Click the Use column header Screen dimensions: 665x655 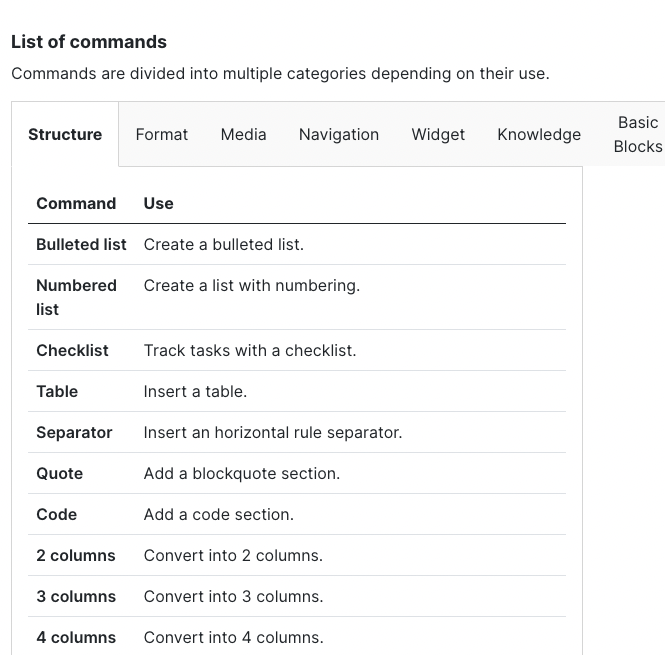tap(158, 203)
